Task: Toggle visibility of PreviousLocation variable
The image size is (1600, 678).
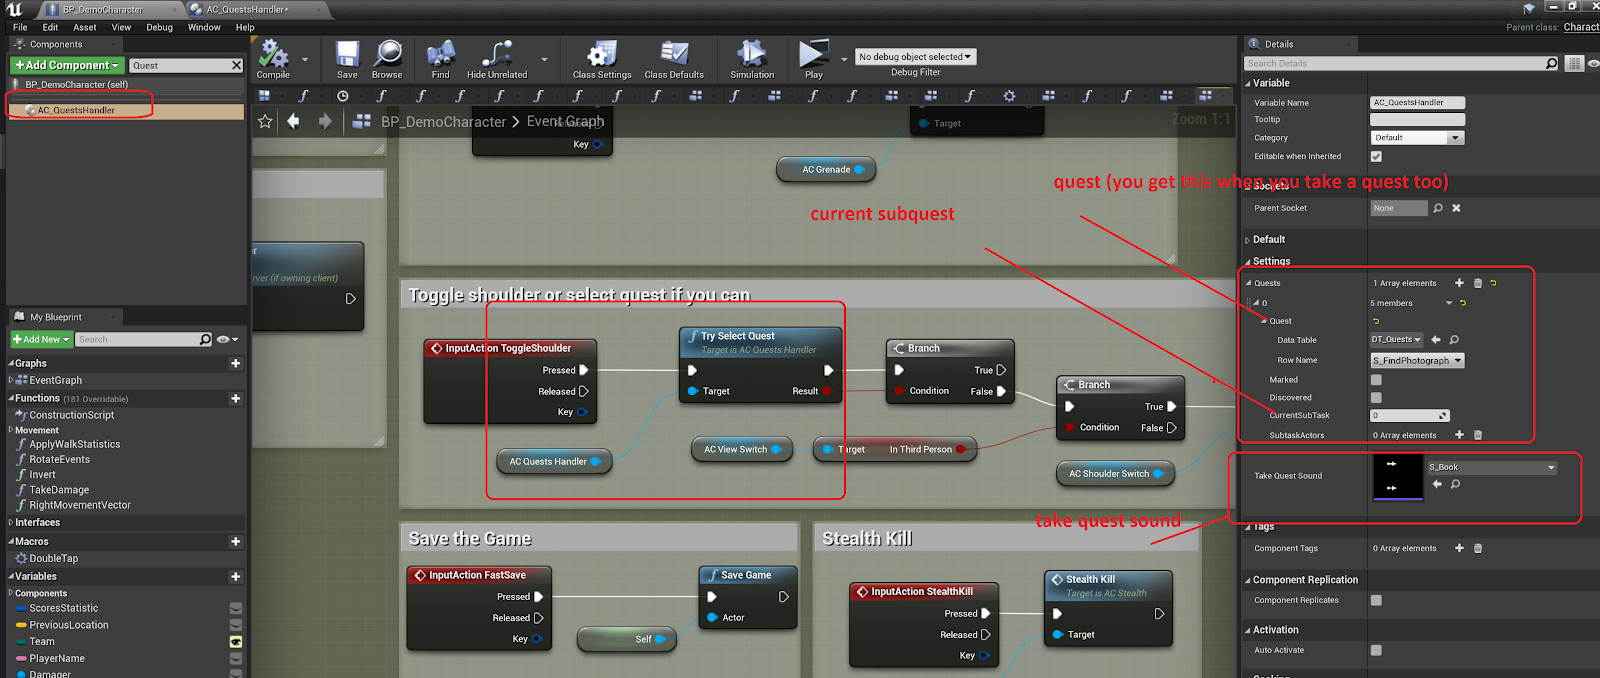Action: 236,625
